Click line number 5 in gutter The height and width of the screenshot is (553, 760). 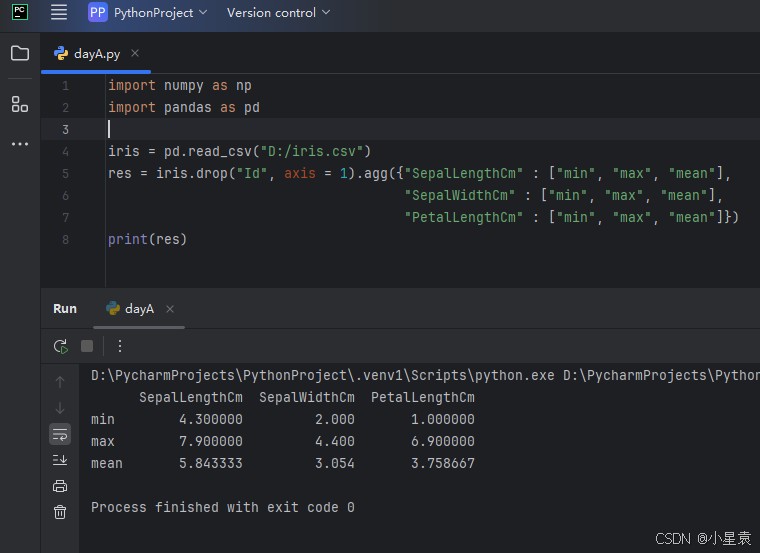point(65,174)
